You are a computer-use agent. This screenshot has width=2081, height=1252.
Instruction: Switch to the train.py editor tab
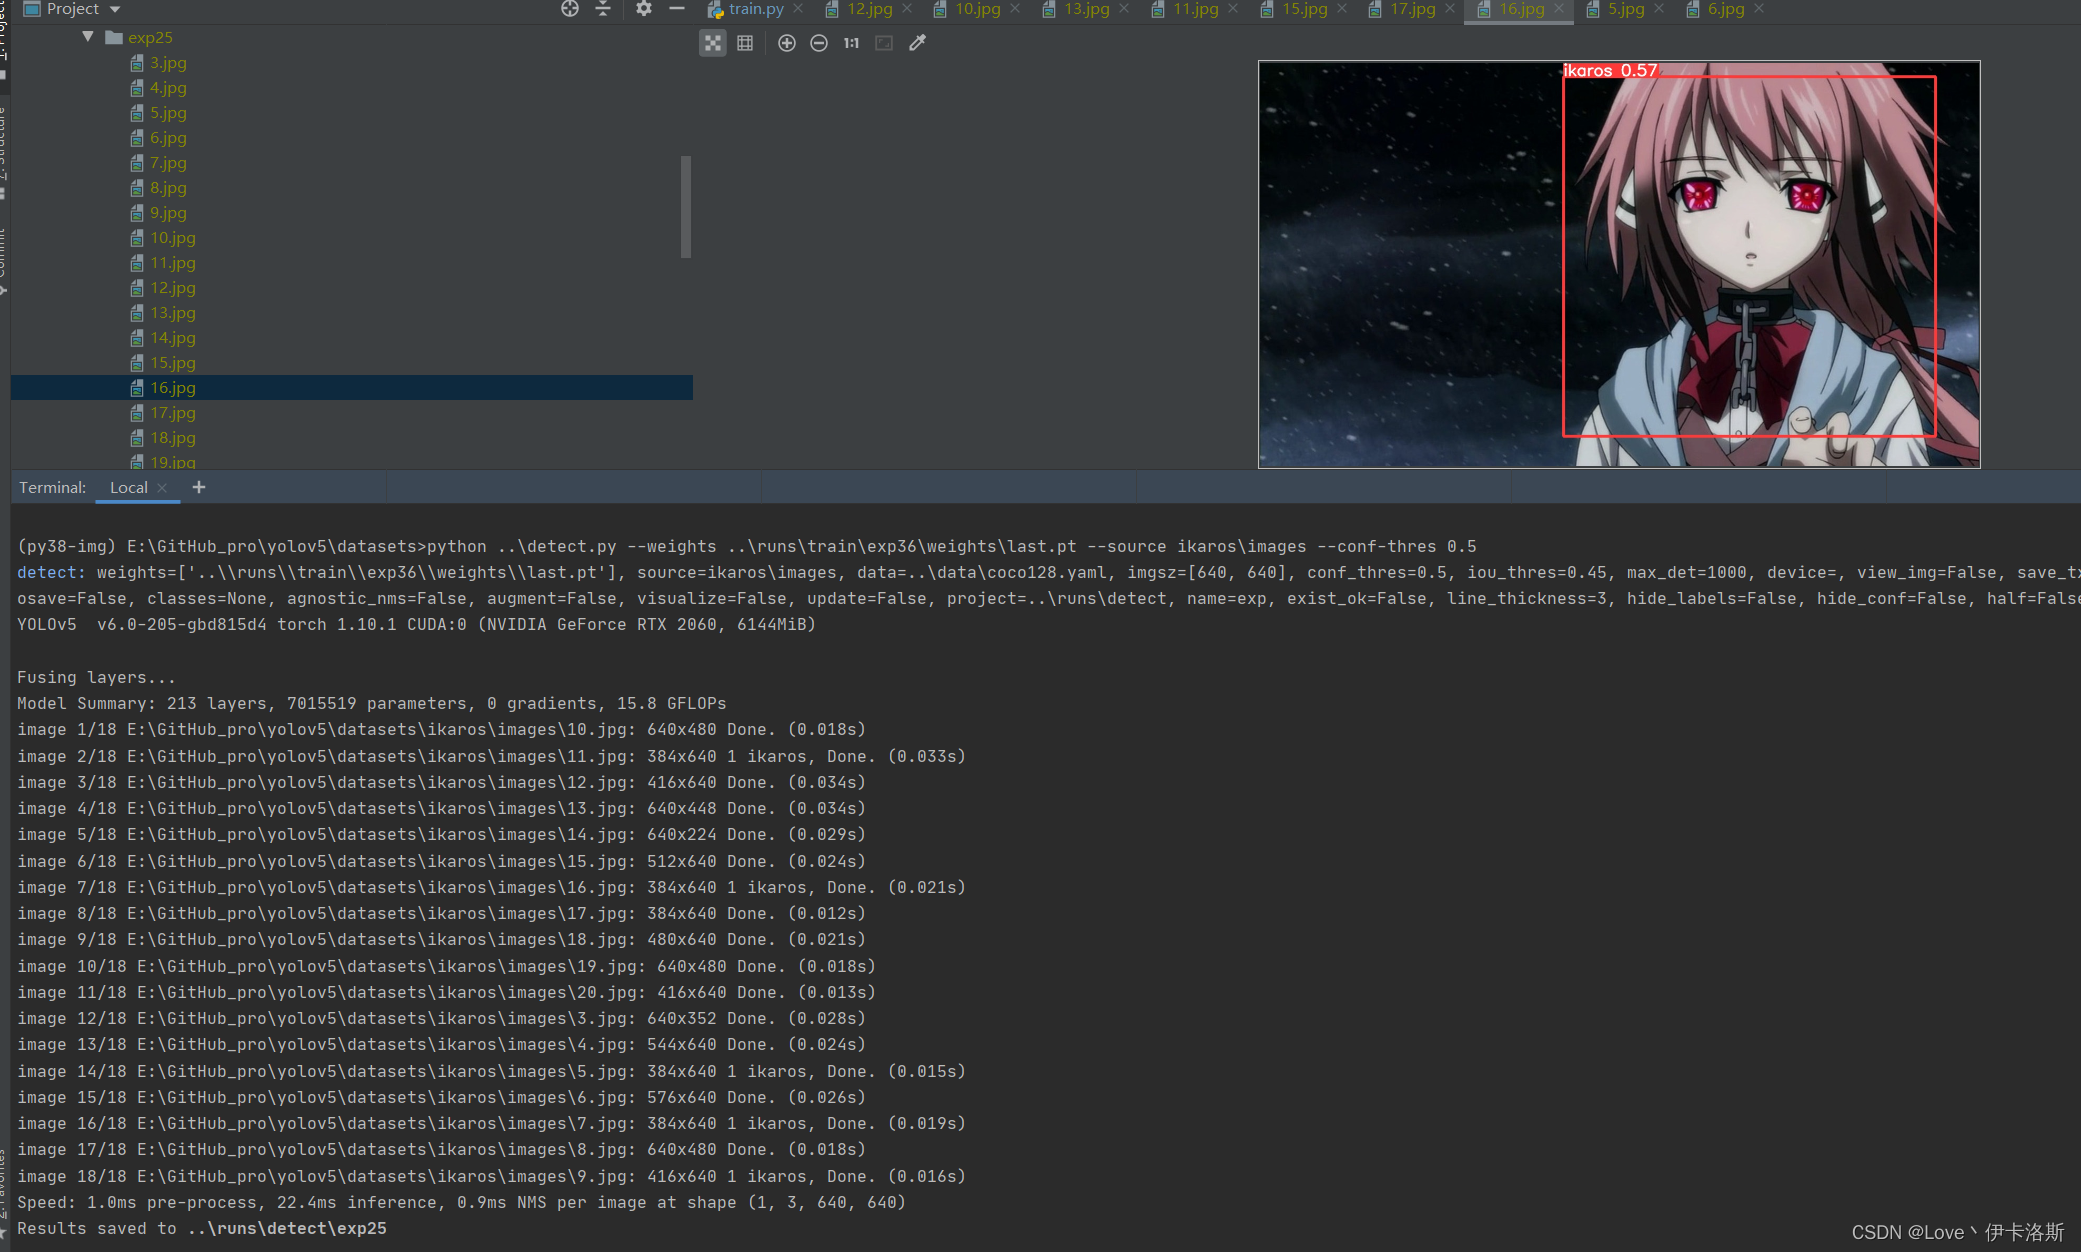(x=756, y=9)
